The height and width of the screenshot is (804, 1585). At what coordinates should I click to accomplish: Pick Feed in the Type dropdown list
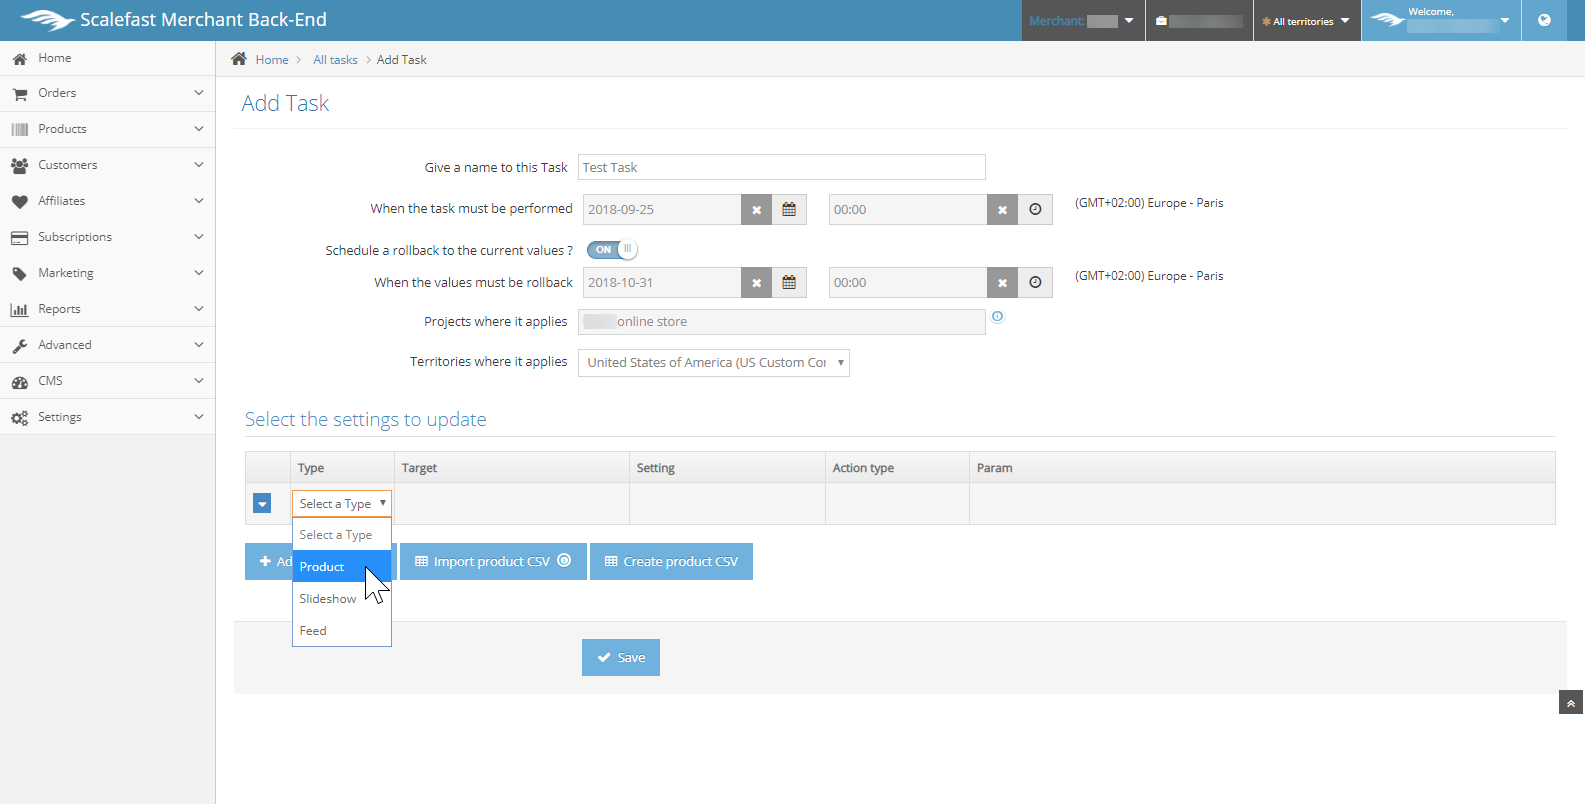313,631
